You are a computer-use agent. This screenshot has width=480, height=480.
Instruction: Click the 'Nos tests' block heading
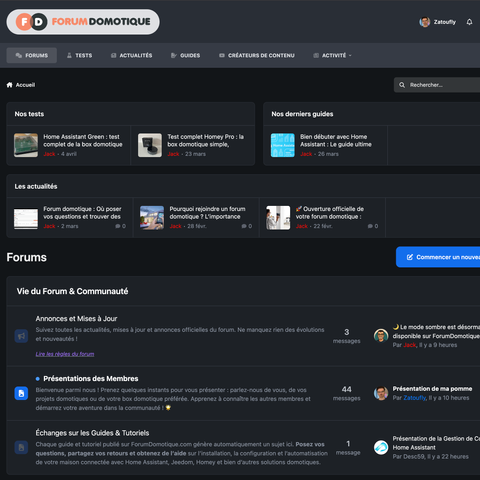point(29,114)
